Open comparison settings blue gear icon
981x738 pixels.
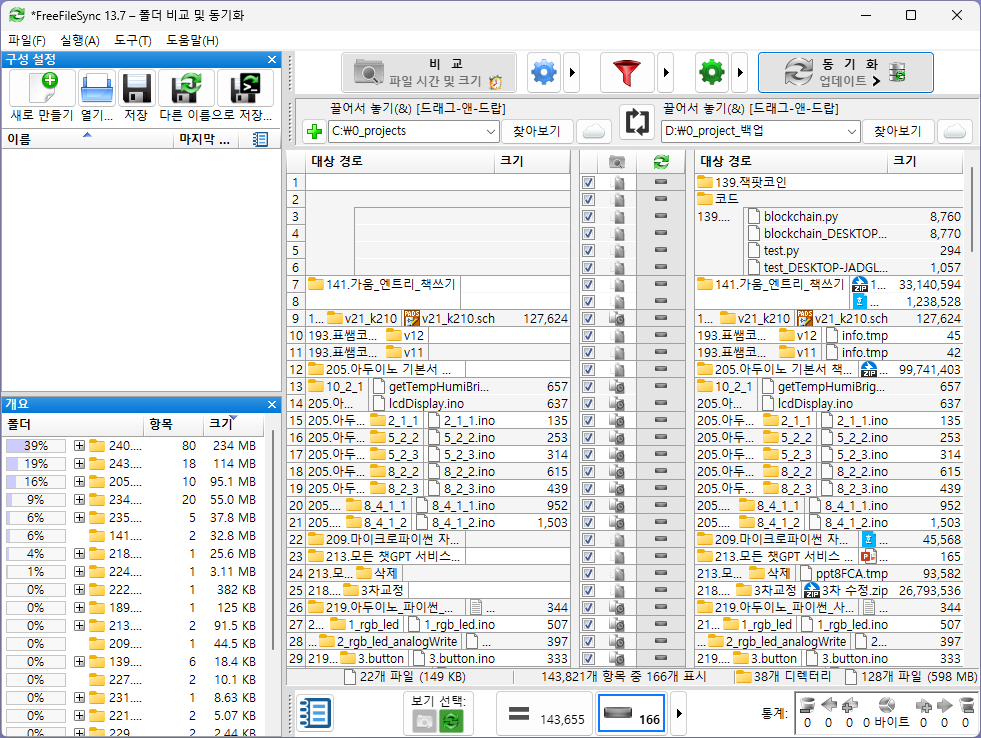click(544, 73)
